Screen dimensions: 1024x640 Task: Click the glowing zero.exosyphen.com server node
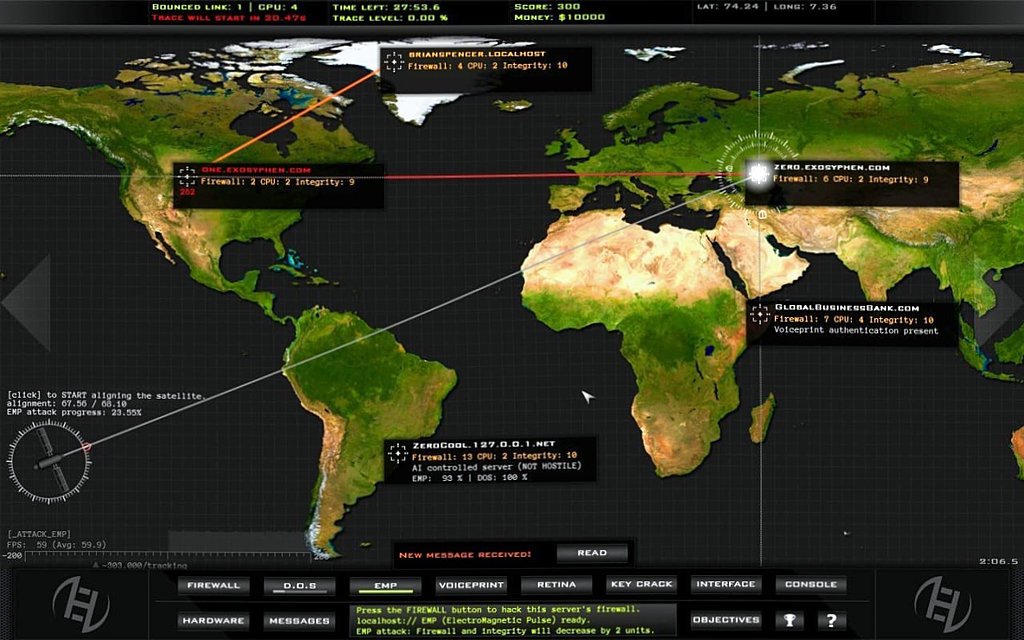click(758, 173)
